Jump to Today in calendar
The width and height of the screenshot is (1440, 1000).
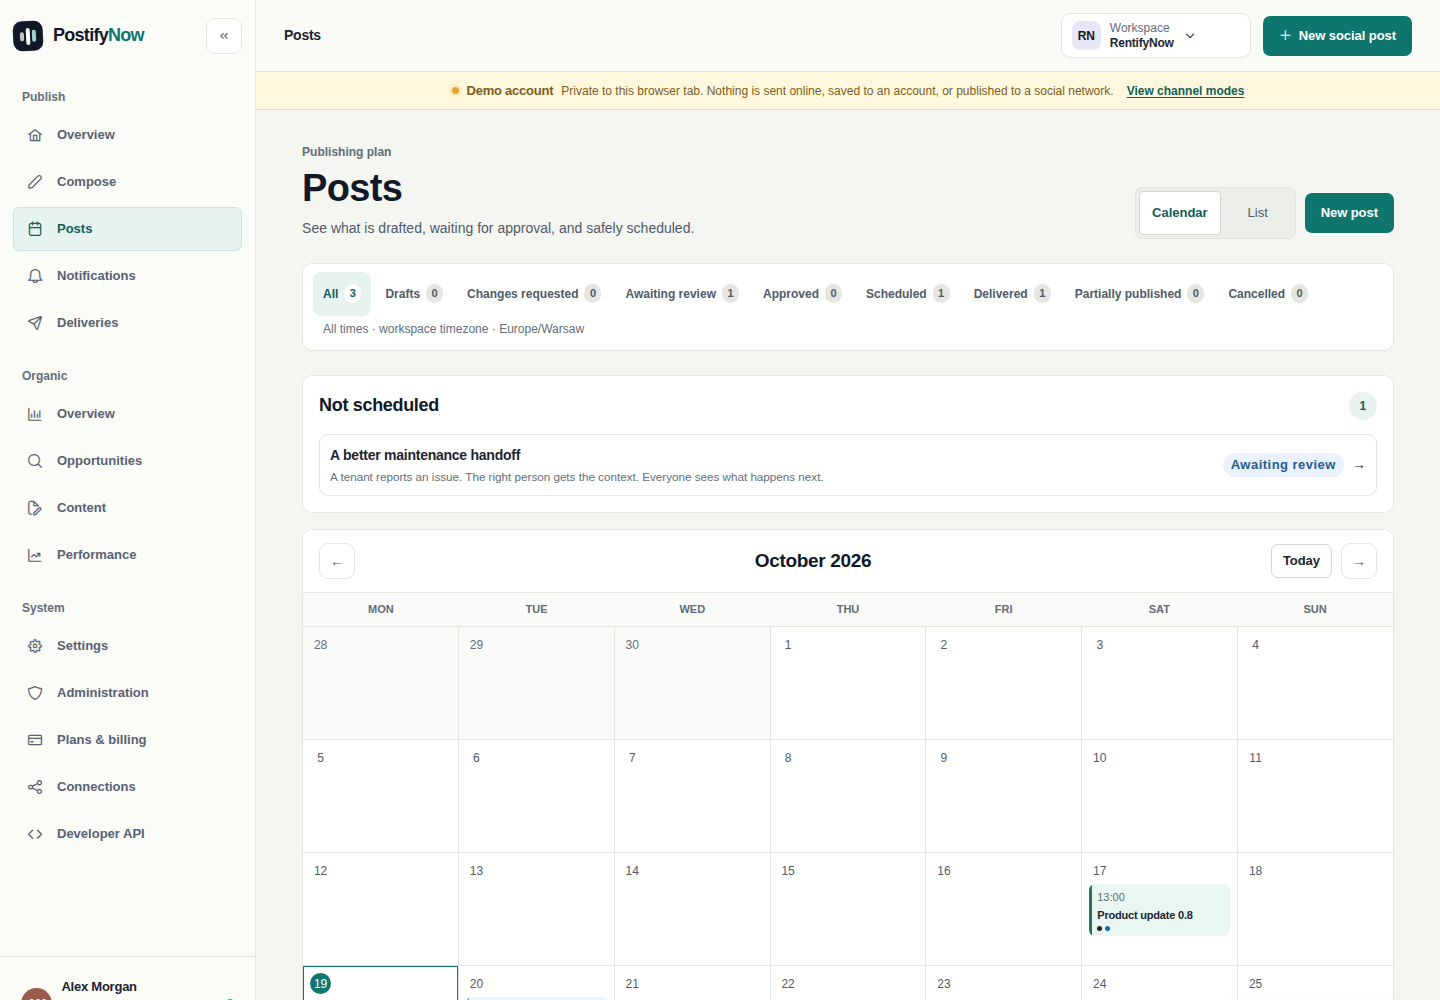1301,561
